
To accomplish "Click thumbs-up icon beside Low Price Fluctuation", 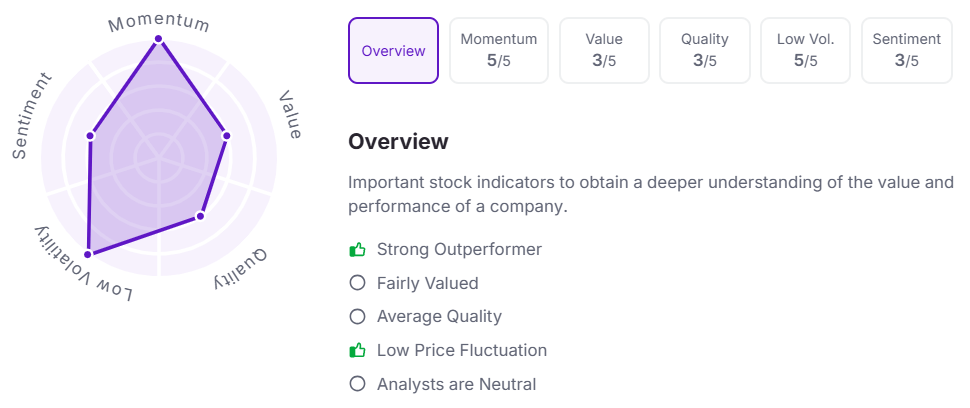I will (x=357, y=350).
